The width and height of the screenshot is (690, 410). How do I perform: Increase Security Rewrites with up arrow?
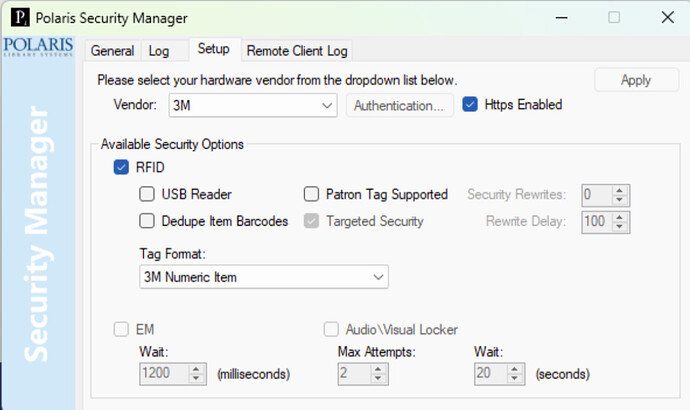click(620, 189)
